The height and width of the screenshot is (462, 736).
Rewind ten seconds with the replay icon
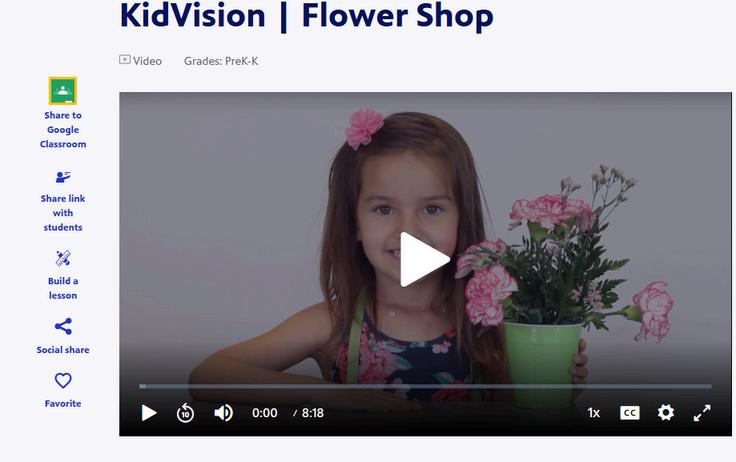point(185,413)
